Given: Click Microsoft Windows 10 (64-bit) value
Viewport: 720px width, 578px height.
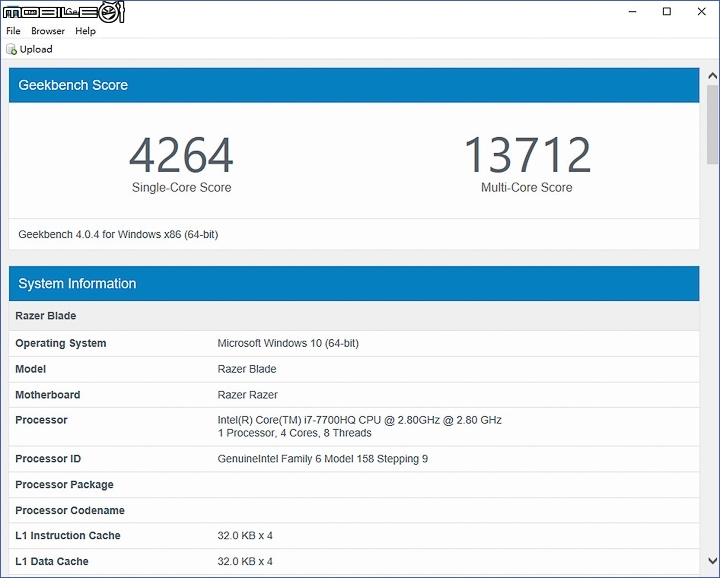Looking at the screenshot, I should [x=288, y=343].
